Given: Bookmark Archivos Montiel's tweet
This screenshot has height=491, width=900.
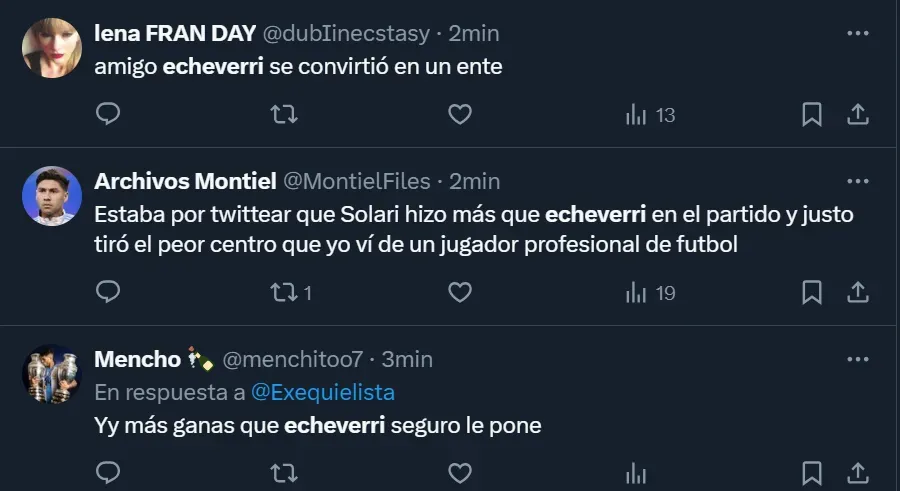Looking at the screenshot, I should pos(812,293).
